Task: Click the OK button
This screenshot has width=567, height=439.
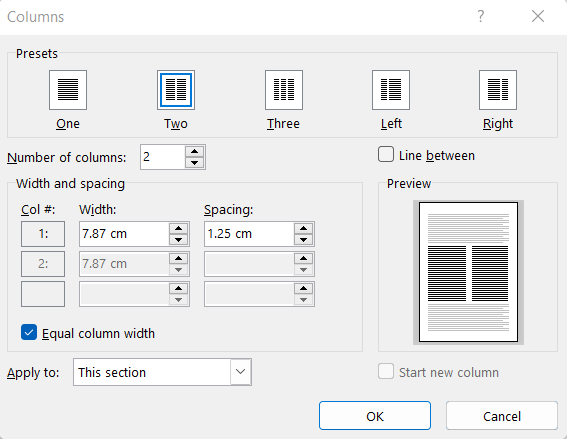Action: click(375, 416)
